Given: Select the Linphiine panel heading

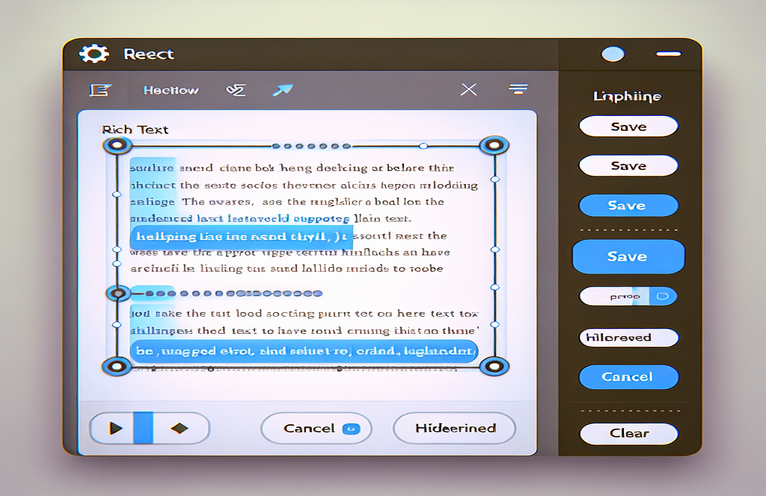Looking at the screenshot, I should 627,96.
